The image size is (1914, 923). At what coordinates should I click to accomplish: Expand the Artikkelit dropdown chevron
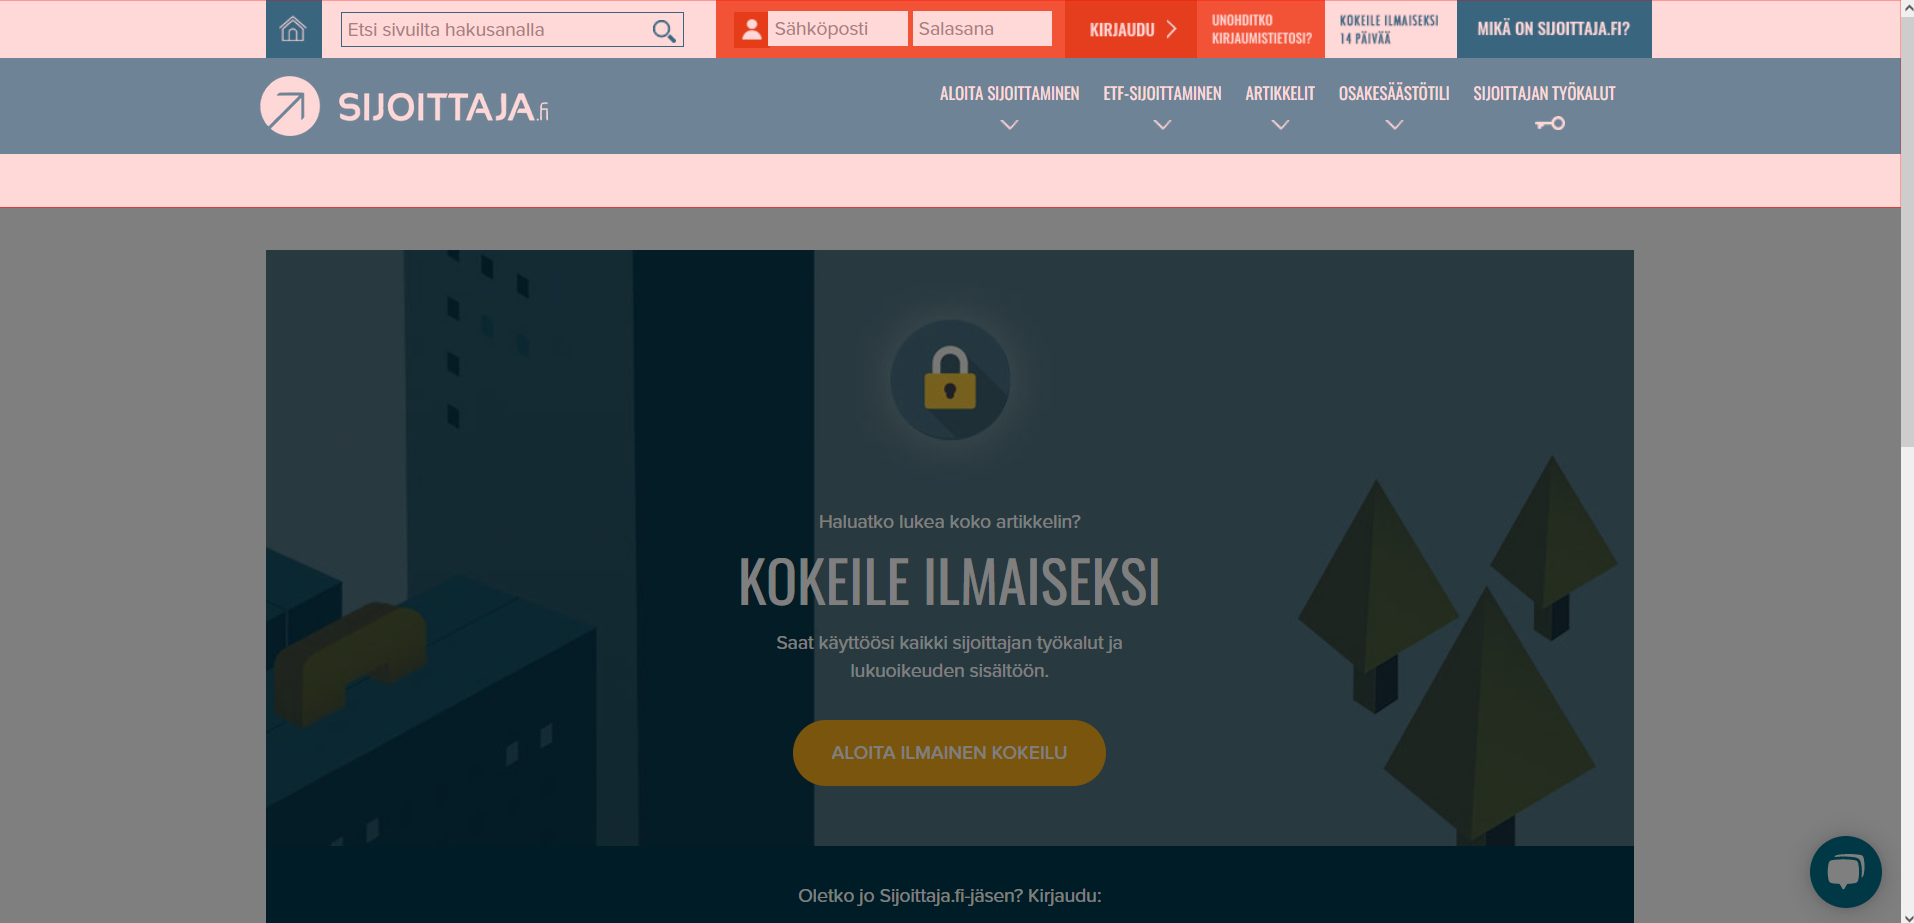coord(1280,125)
